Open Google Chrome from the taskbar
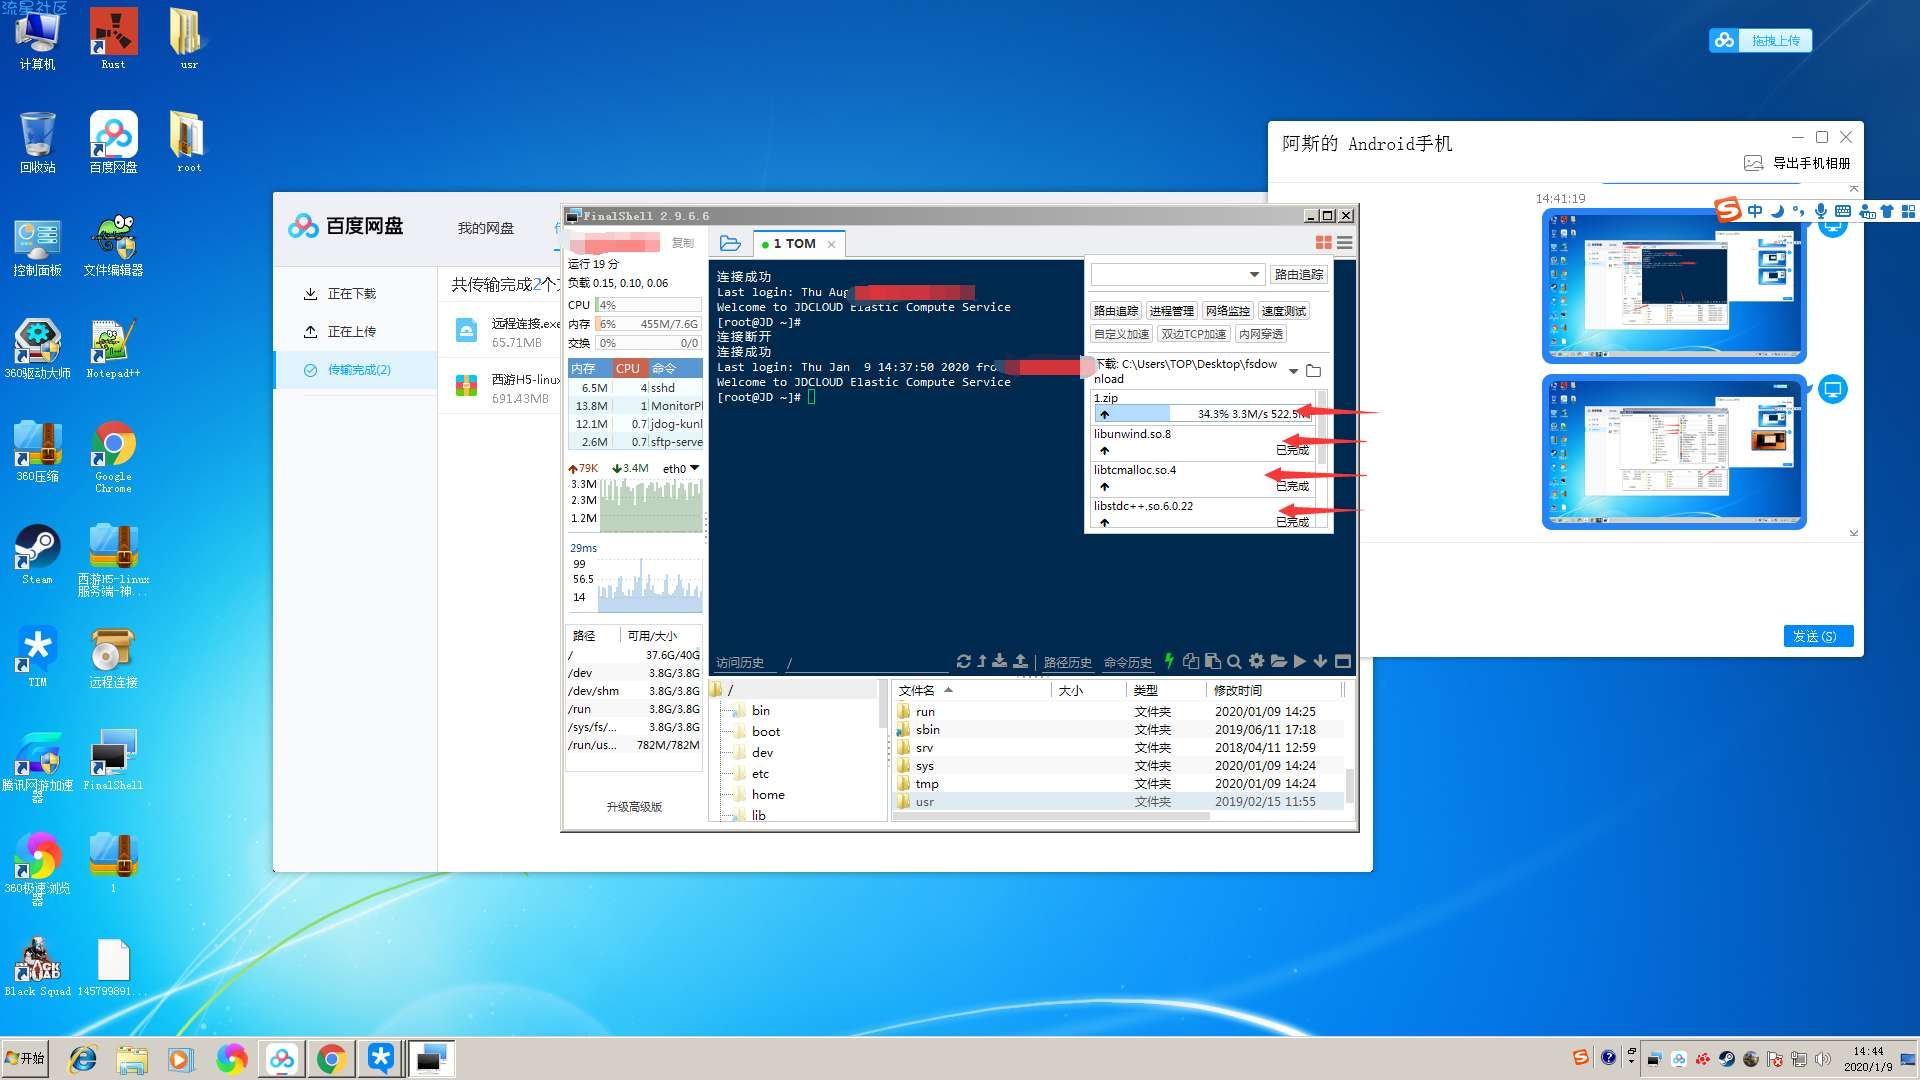Screen dimensions: 1920x1080 [331, 1058]
